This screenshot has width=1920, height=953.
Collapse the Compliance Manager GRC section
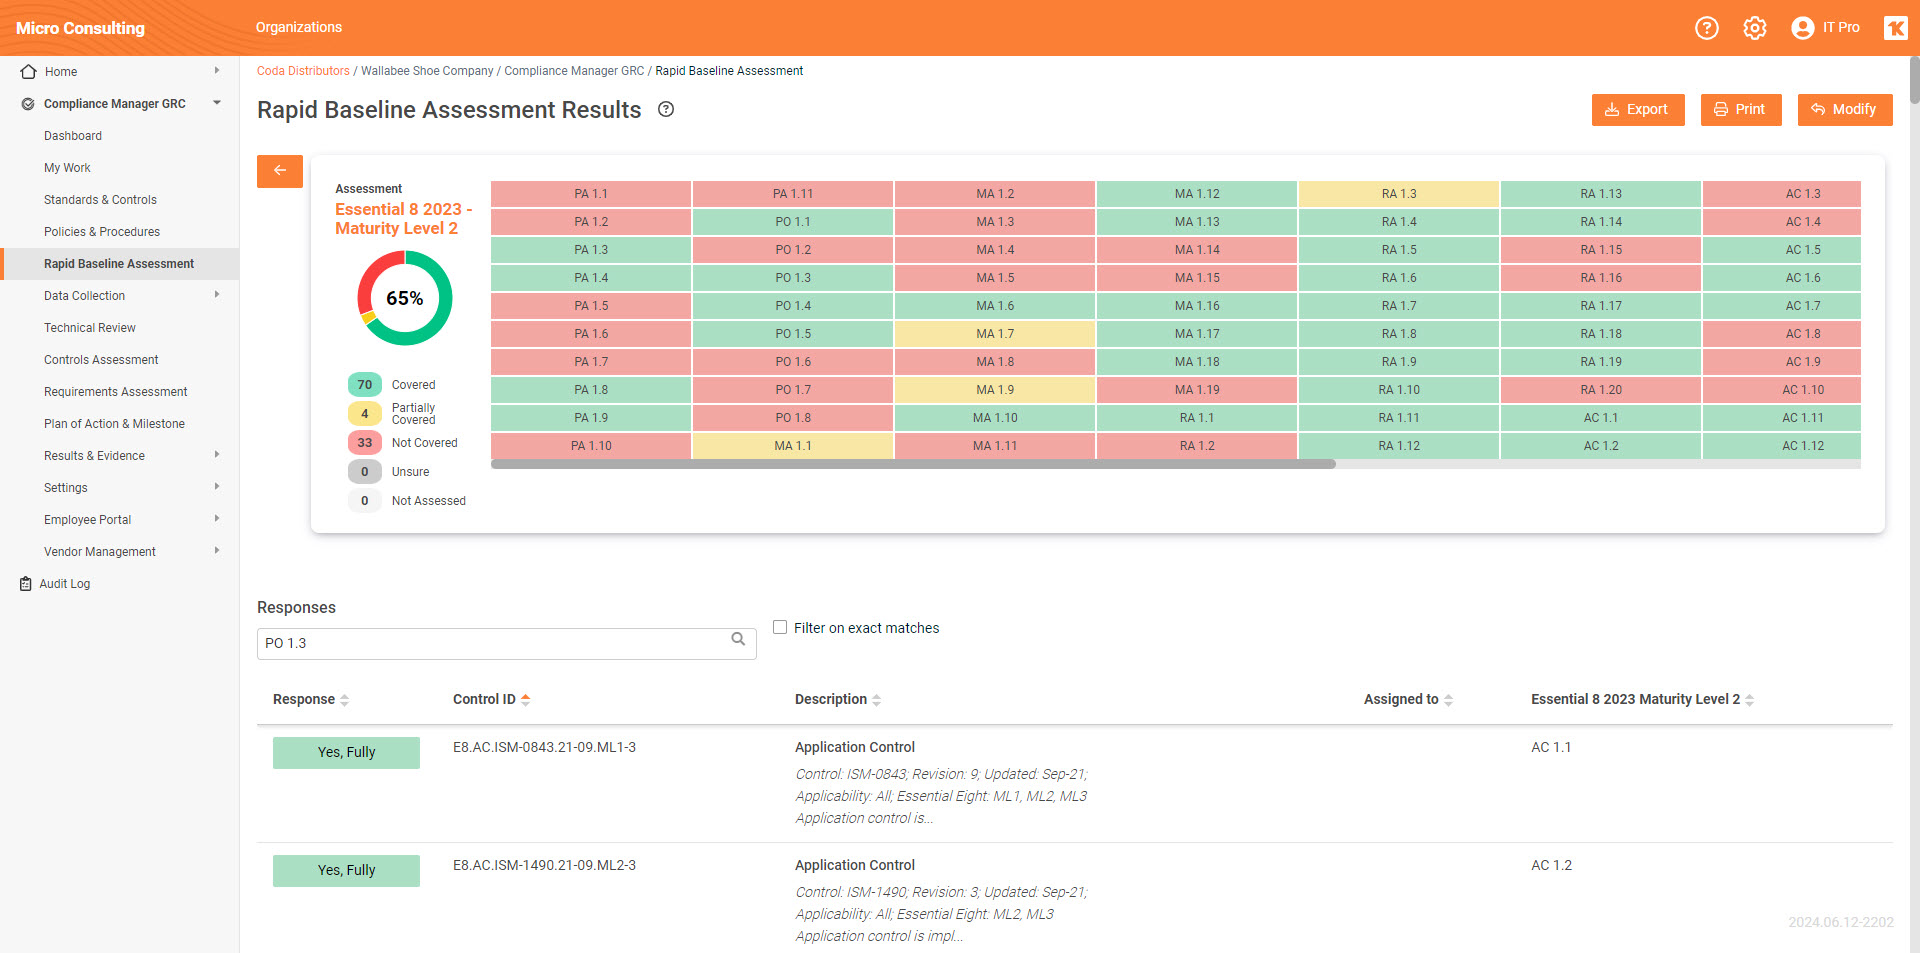(x=217, y=103)
